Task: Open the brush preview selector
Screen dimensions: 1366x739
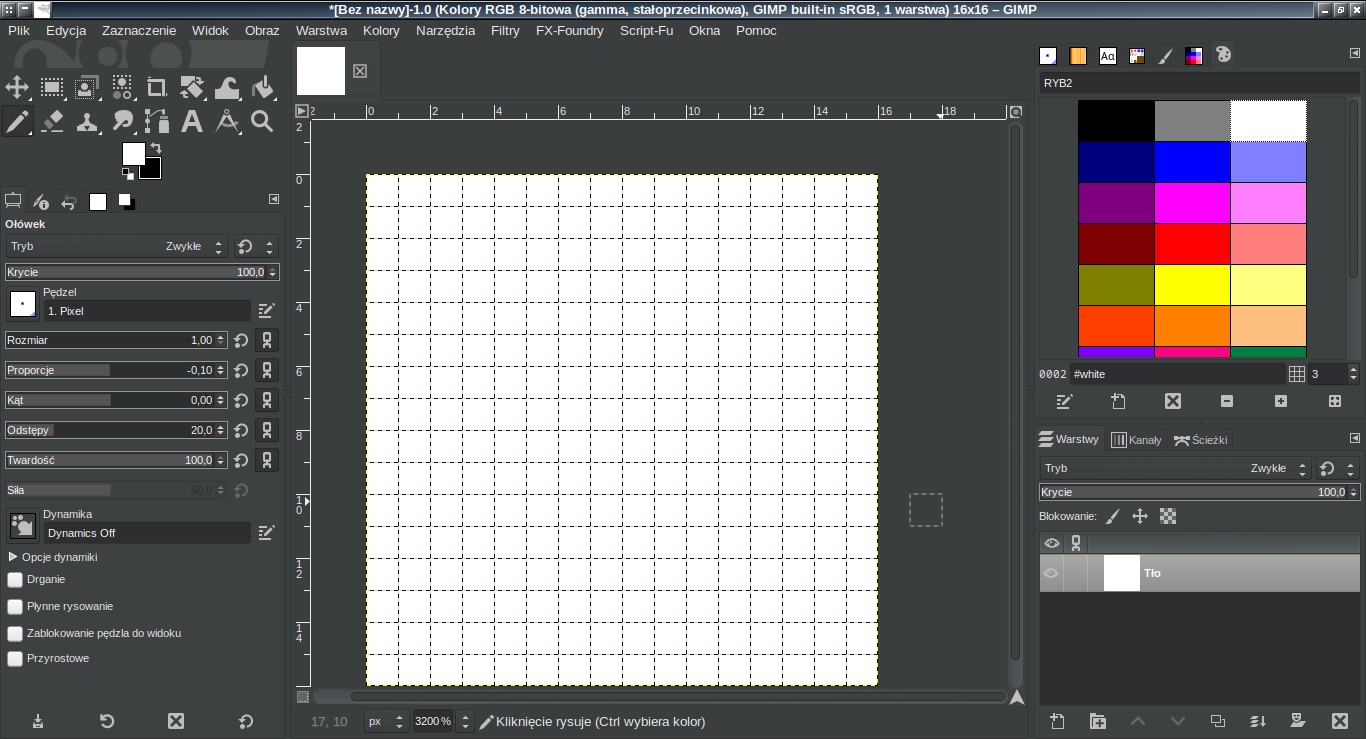Action: [22, 304]
